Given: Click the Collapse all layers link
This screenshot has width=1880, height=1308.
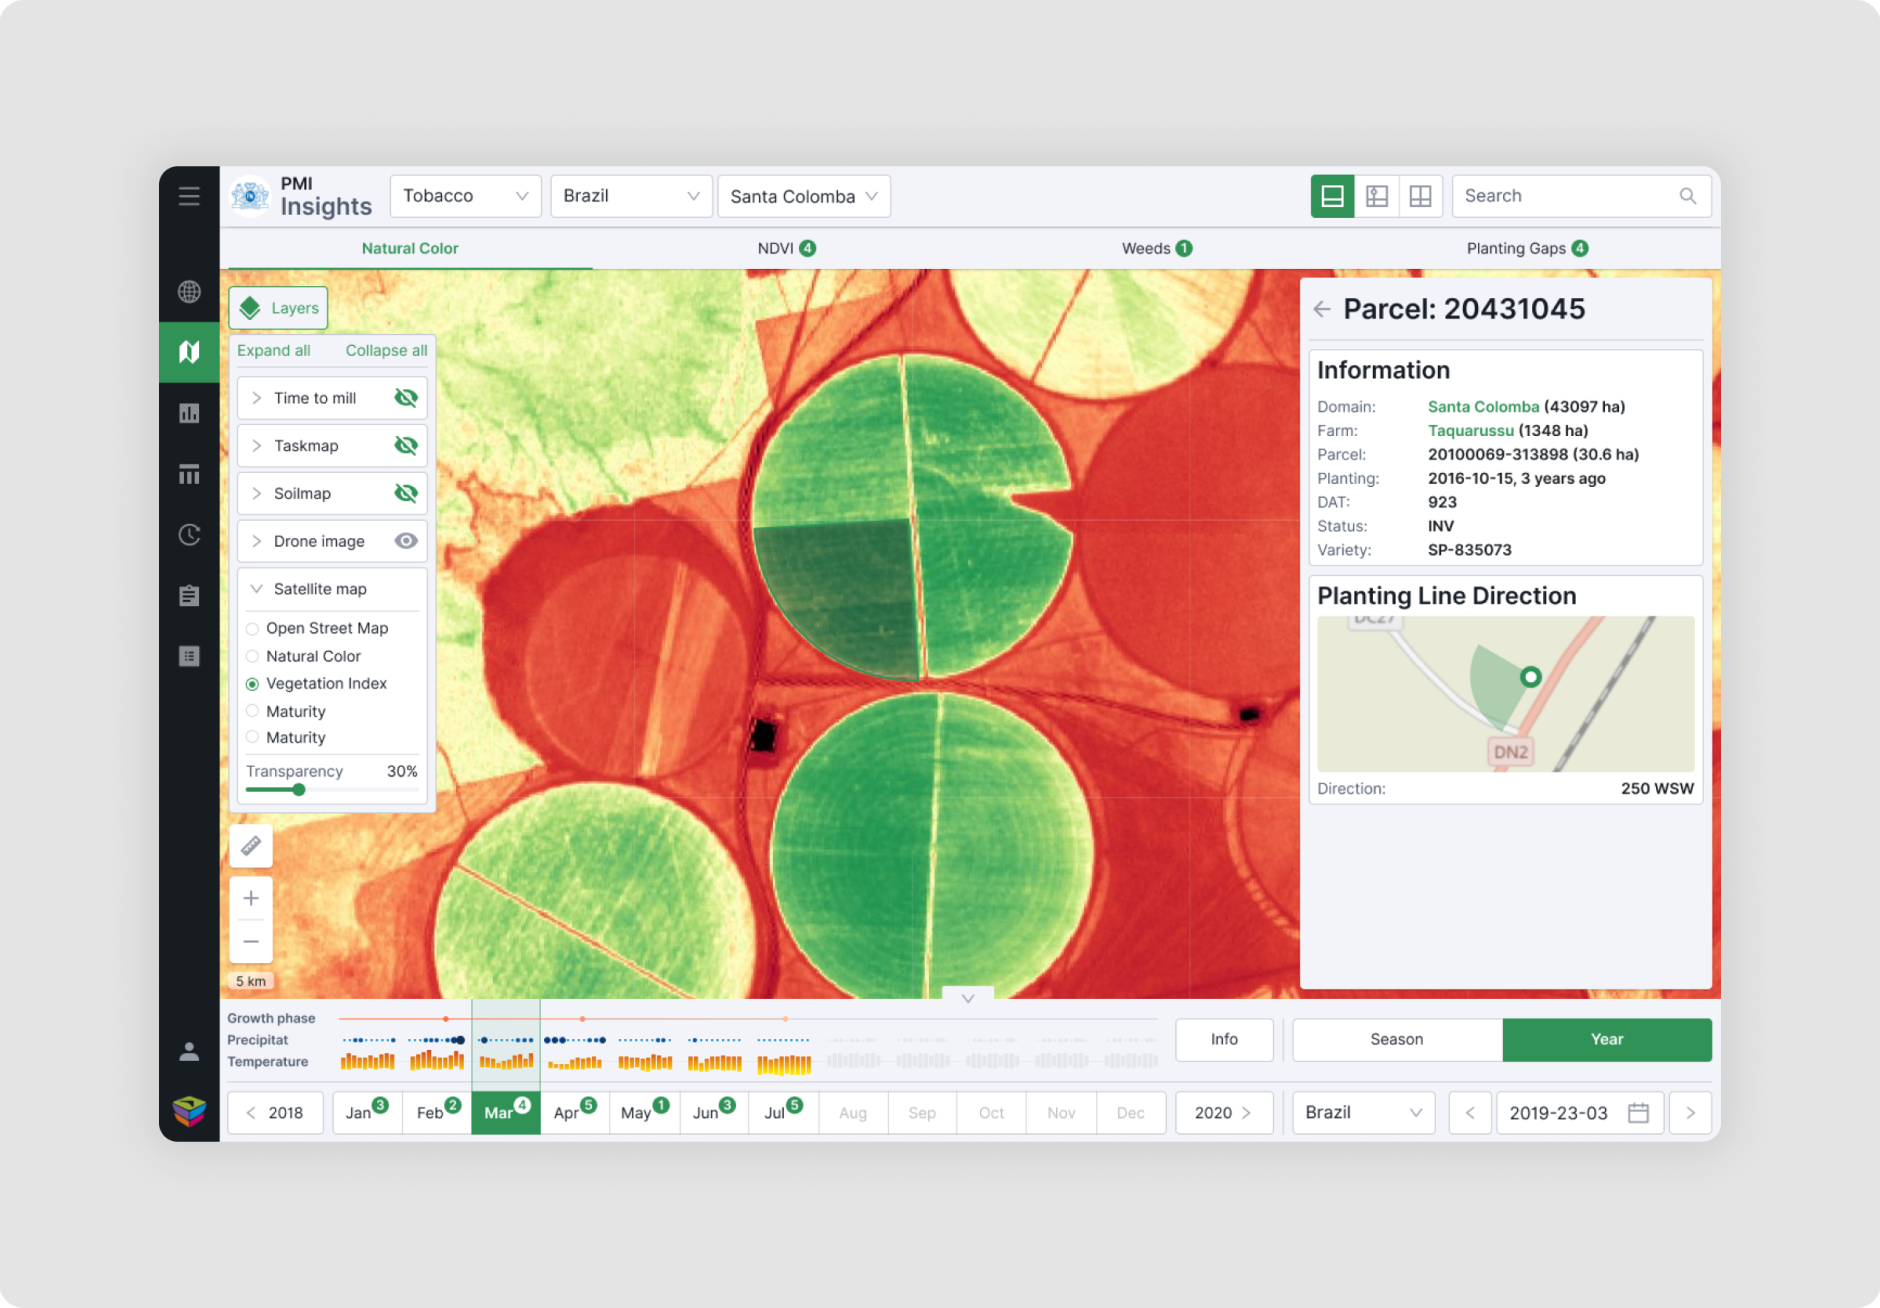Looking at the screenshot, I should 386,350.
